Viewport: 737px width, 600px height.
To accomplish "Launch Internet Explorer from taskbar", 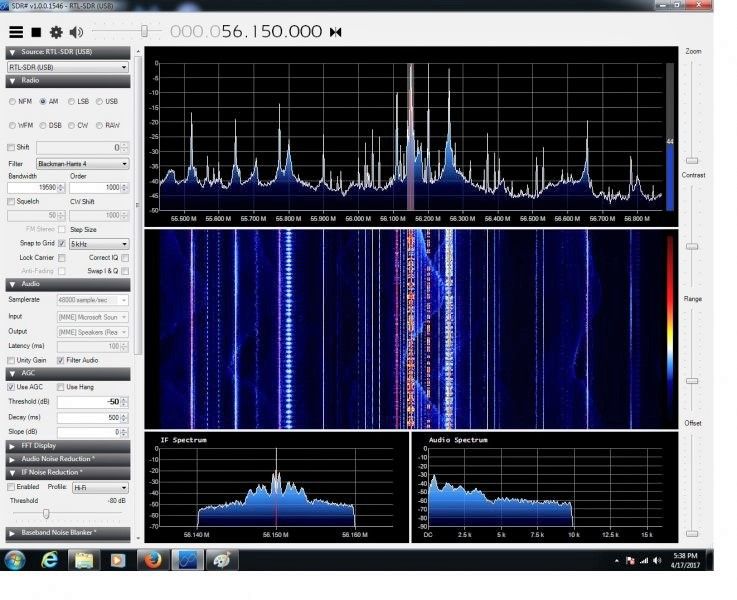I will click(x=49, y=560).
